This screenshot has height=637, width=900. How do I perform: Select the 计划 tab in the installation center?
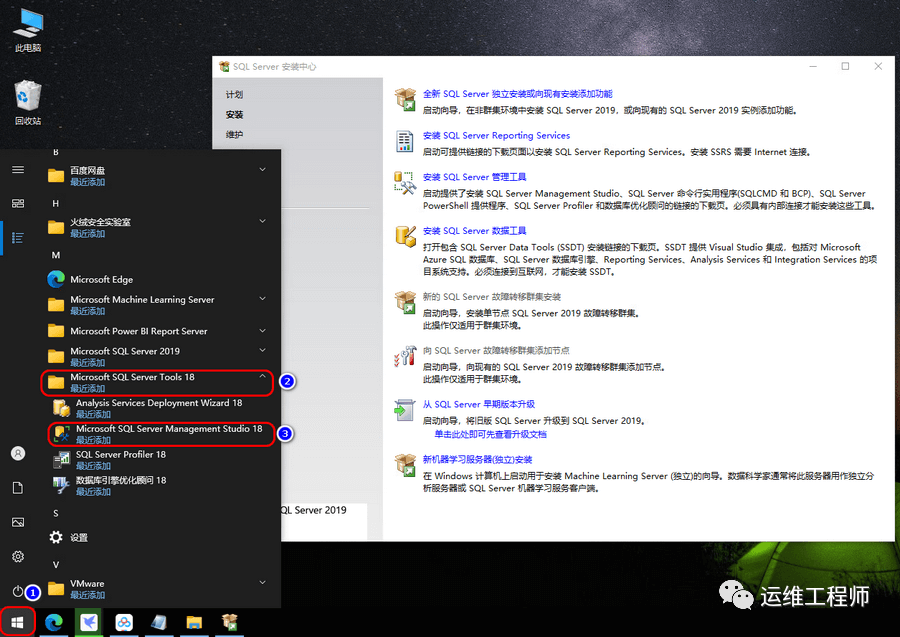tap(234, 95)
